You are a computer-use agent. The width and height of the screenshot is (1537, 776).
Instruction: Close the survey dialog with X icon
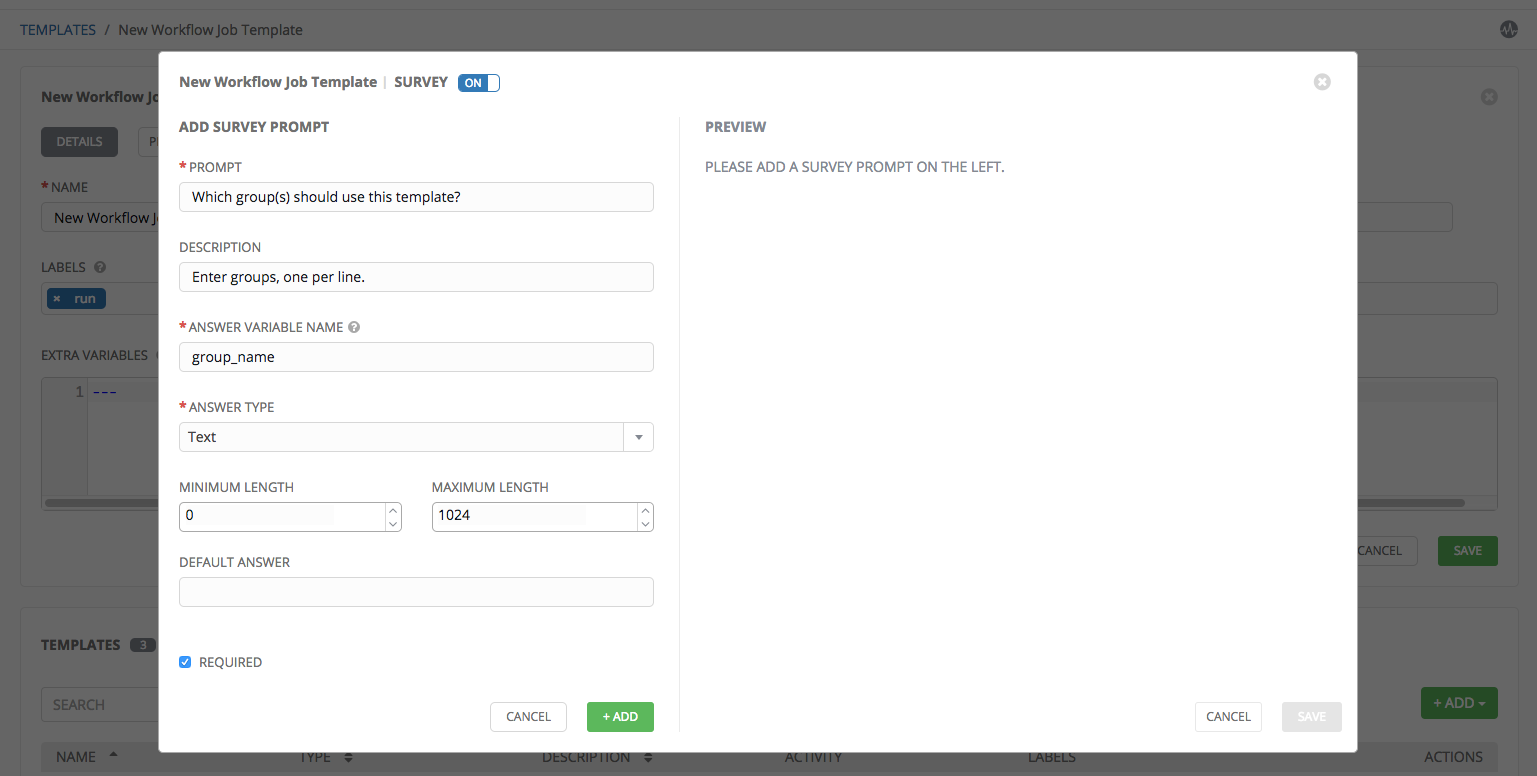1322,82
